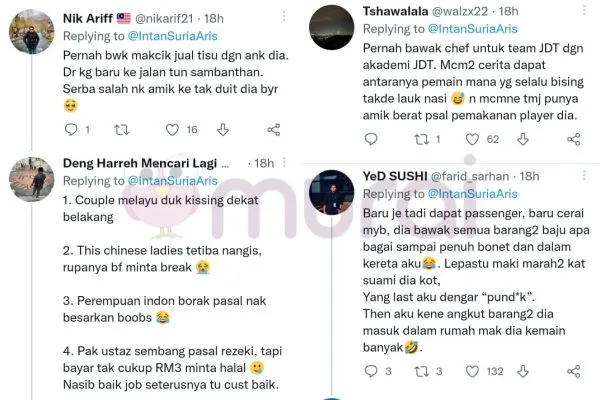Open more options on Tshawalala's tweet
Image resolution: width=600 pixels, height=400 pixels.
(x=584, y=10)
